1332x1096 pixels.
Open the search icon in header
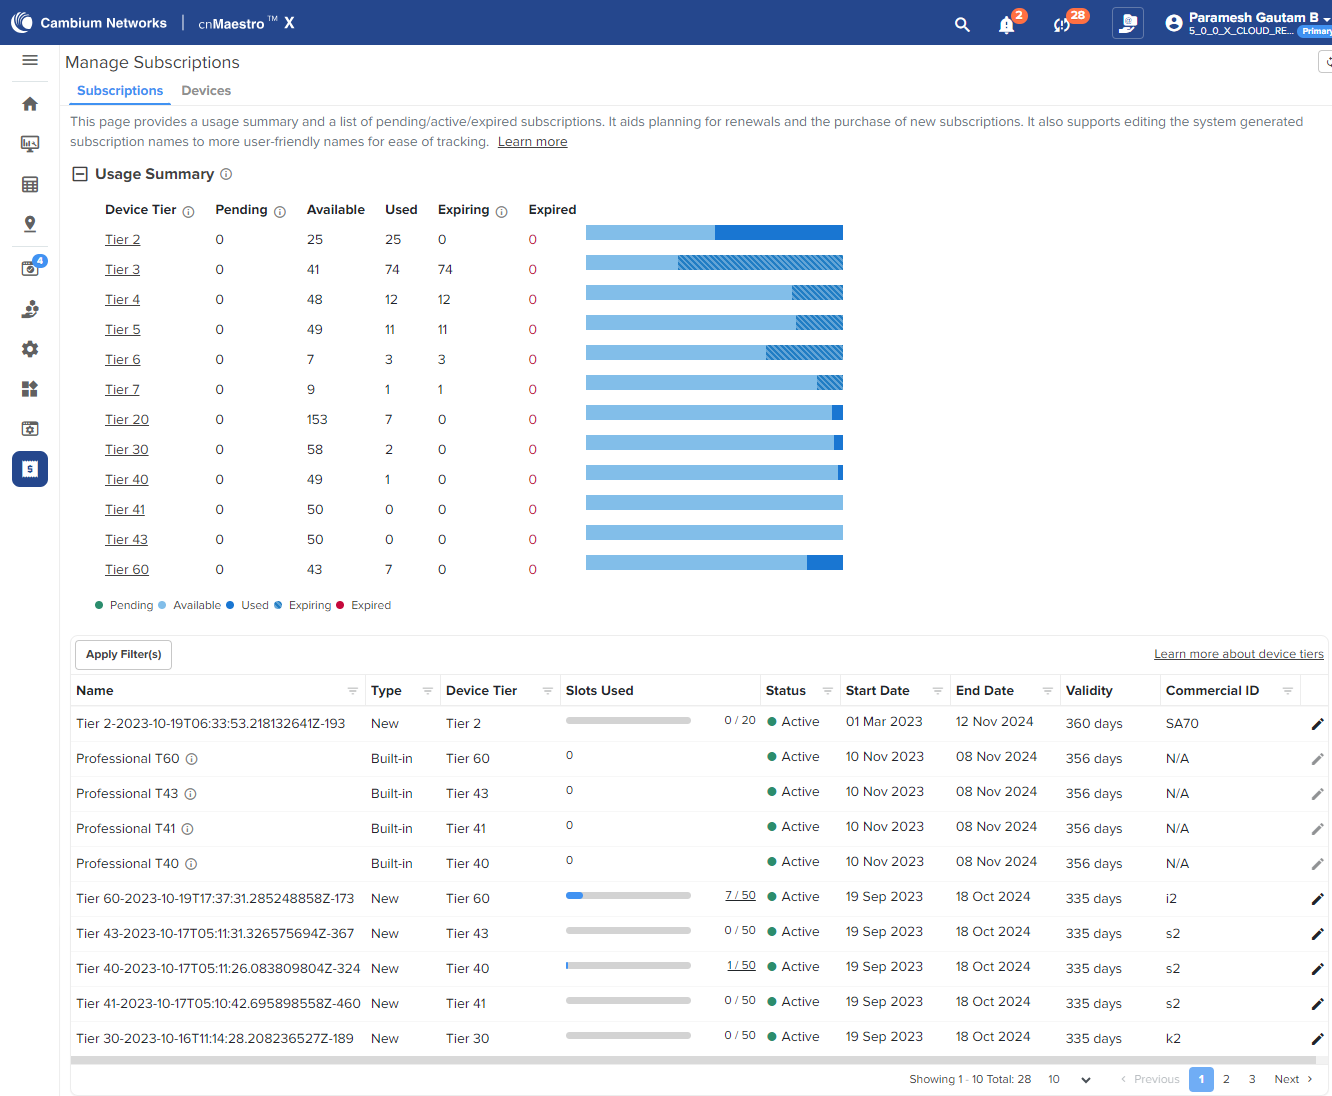click(x=962, y=24)
